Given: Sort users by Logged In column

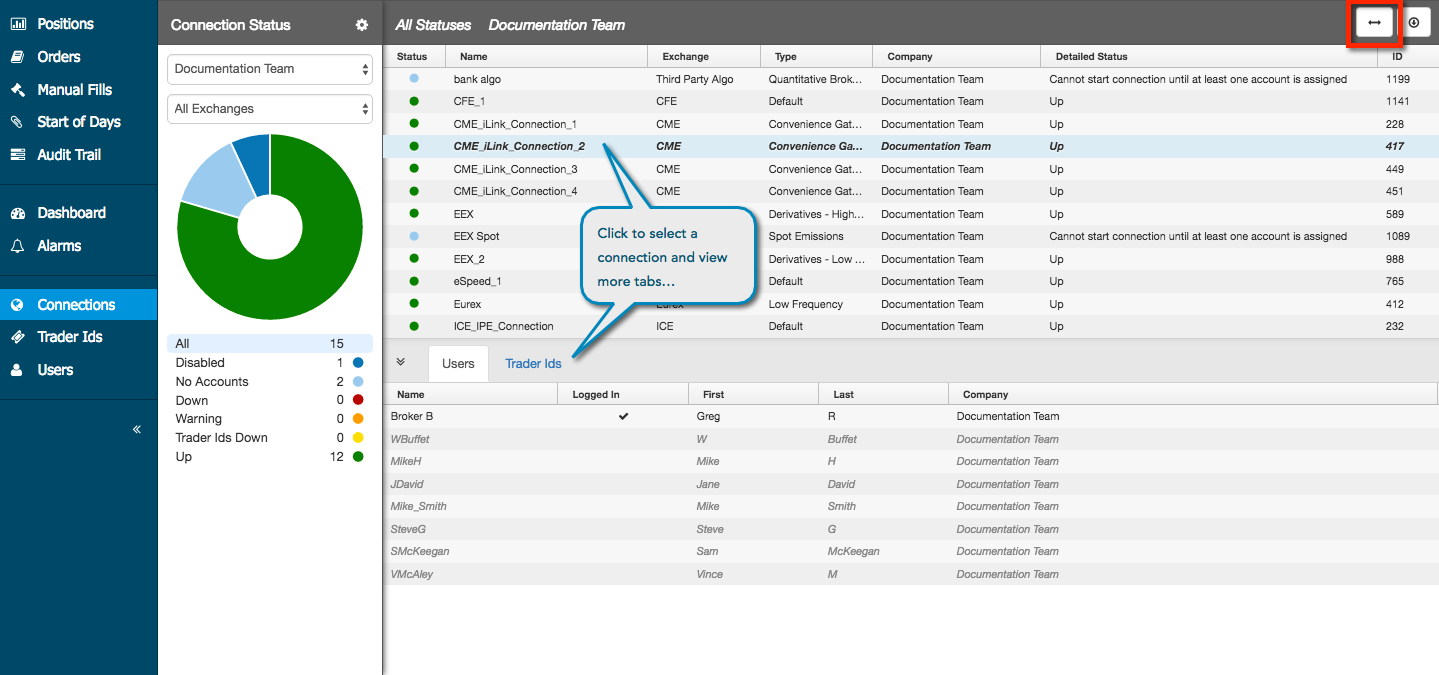Looking at the screenshot, I should point(623,395).
